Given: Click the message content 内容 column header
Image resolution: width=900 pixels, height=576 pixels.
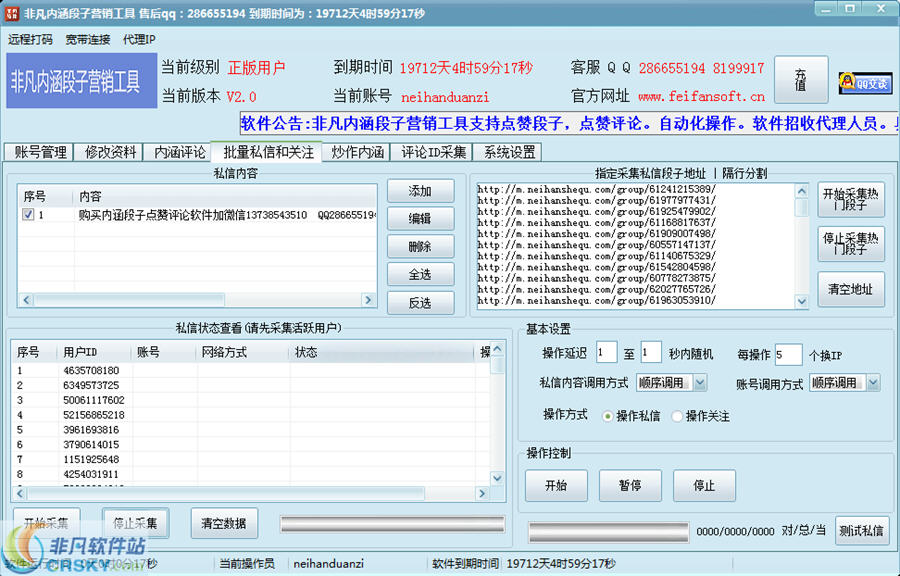Looking at the screenshot, I should tap(225, 197).
